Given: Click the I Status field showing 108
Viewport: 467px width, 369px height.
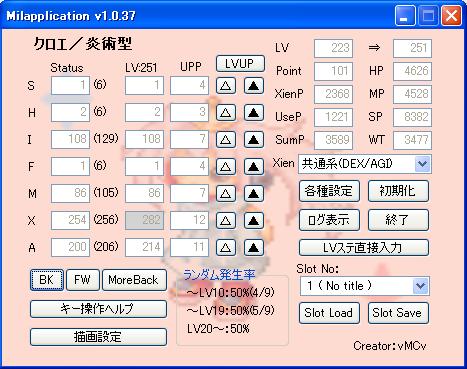Looking at the screenshot, I should pos(70,139).
